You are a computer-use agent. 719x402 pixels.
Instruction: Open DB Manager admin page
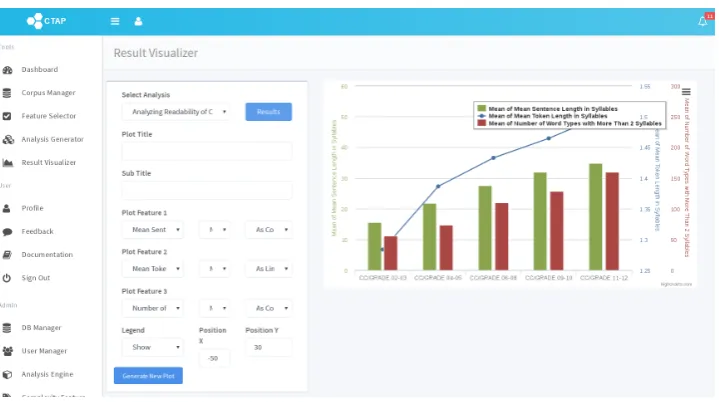pyautogui.click(x=41, y=328)
